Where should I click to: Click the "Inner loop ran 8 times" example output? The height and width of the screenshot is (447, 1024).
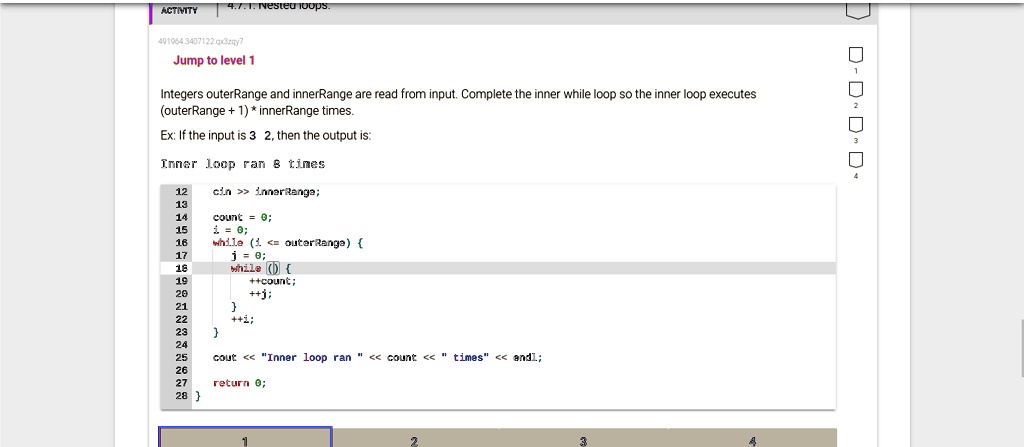[243, 163]
